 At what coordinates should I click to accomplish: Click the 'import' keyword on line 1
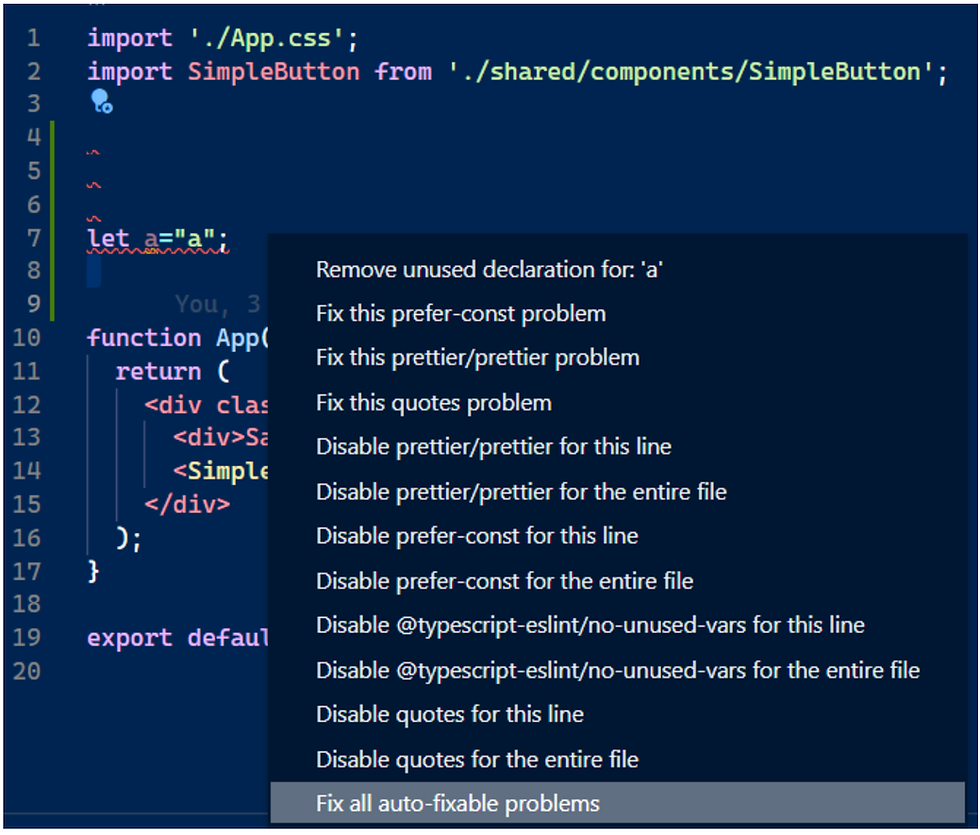(x=129, y=39)
